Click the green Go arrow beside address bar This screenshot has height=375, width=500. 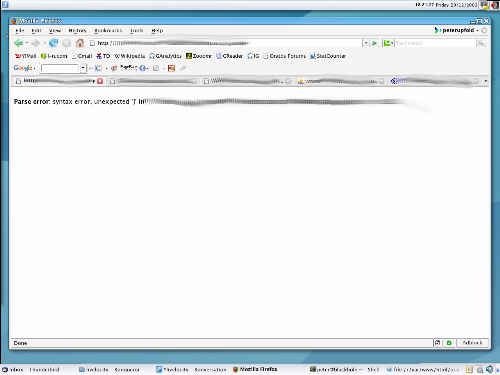click(375, 43)
